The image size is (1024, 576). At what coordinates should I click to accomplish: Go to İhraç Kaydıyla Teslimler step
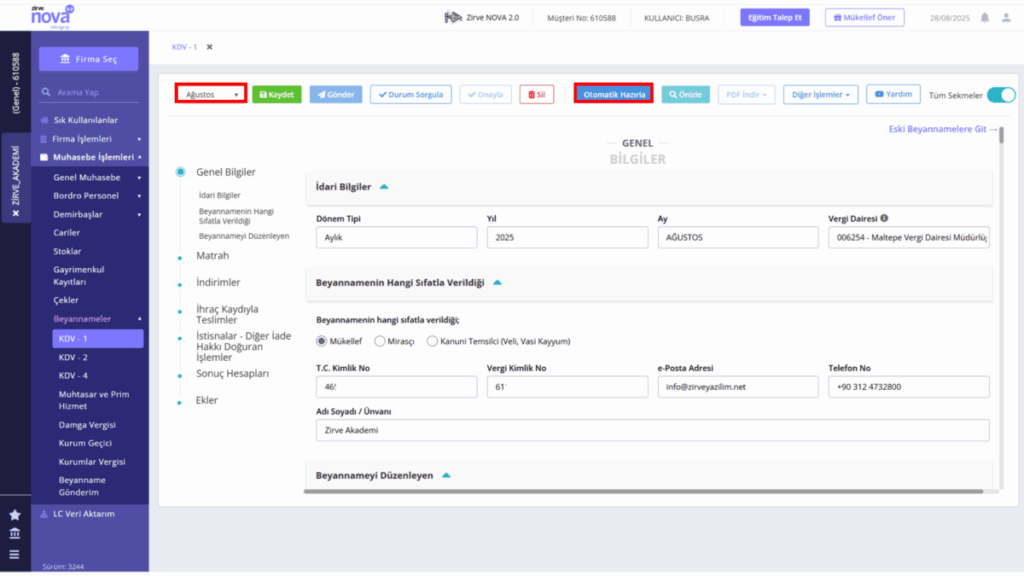[x=227, y=314]
